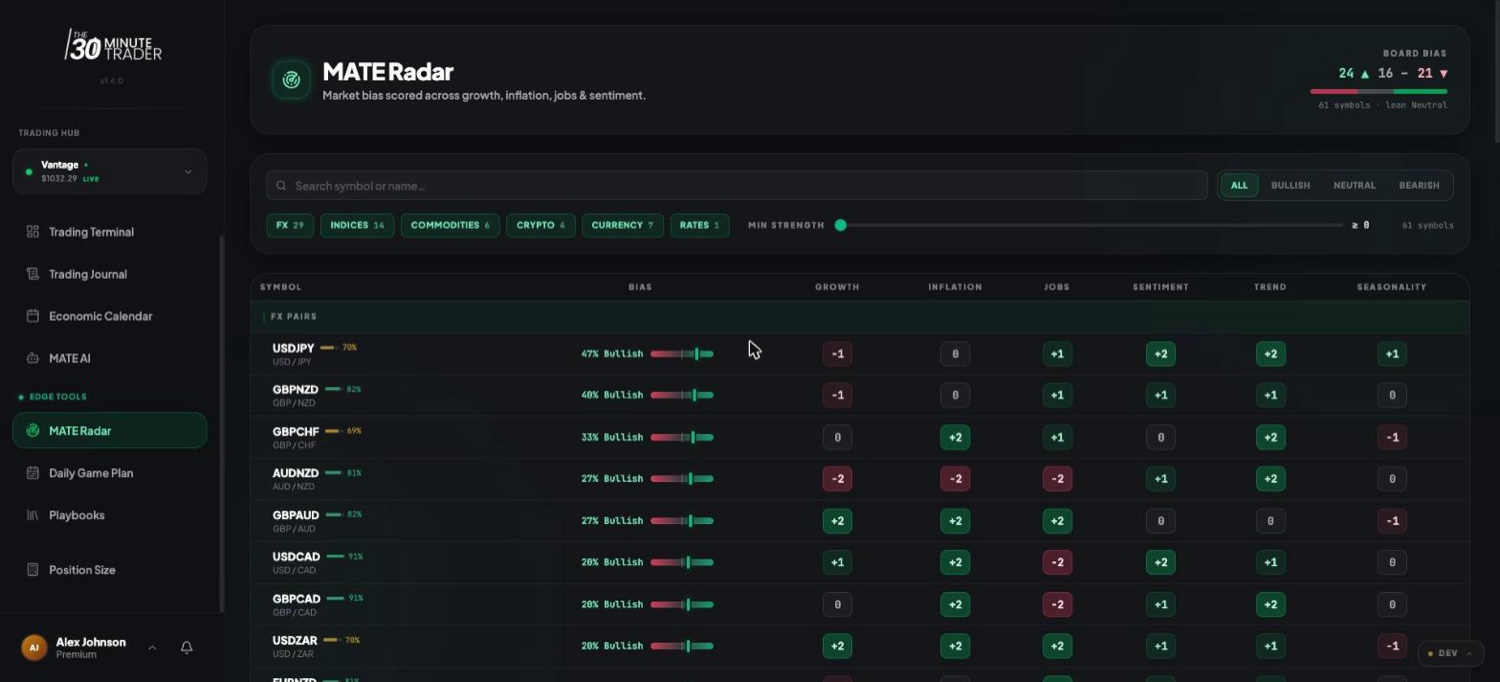Click the Economic Calendar icon
The height and width of the screenshot is (682, 1500).
[33, 316]
